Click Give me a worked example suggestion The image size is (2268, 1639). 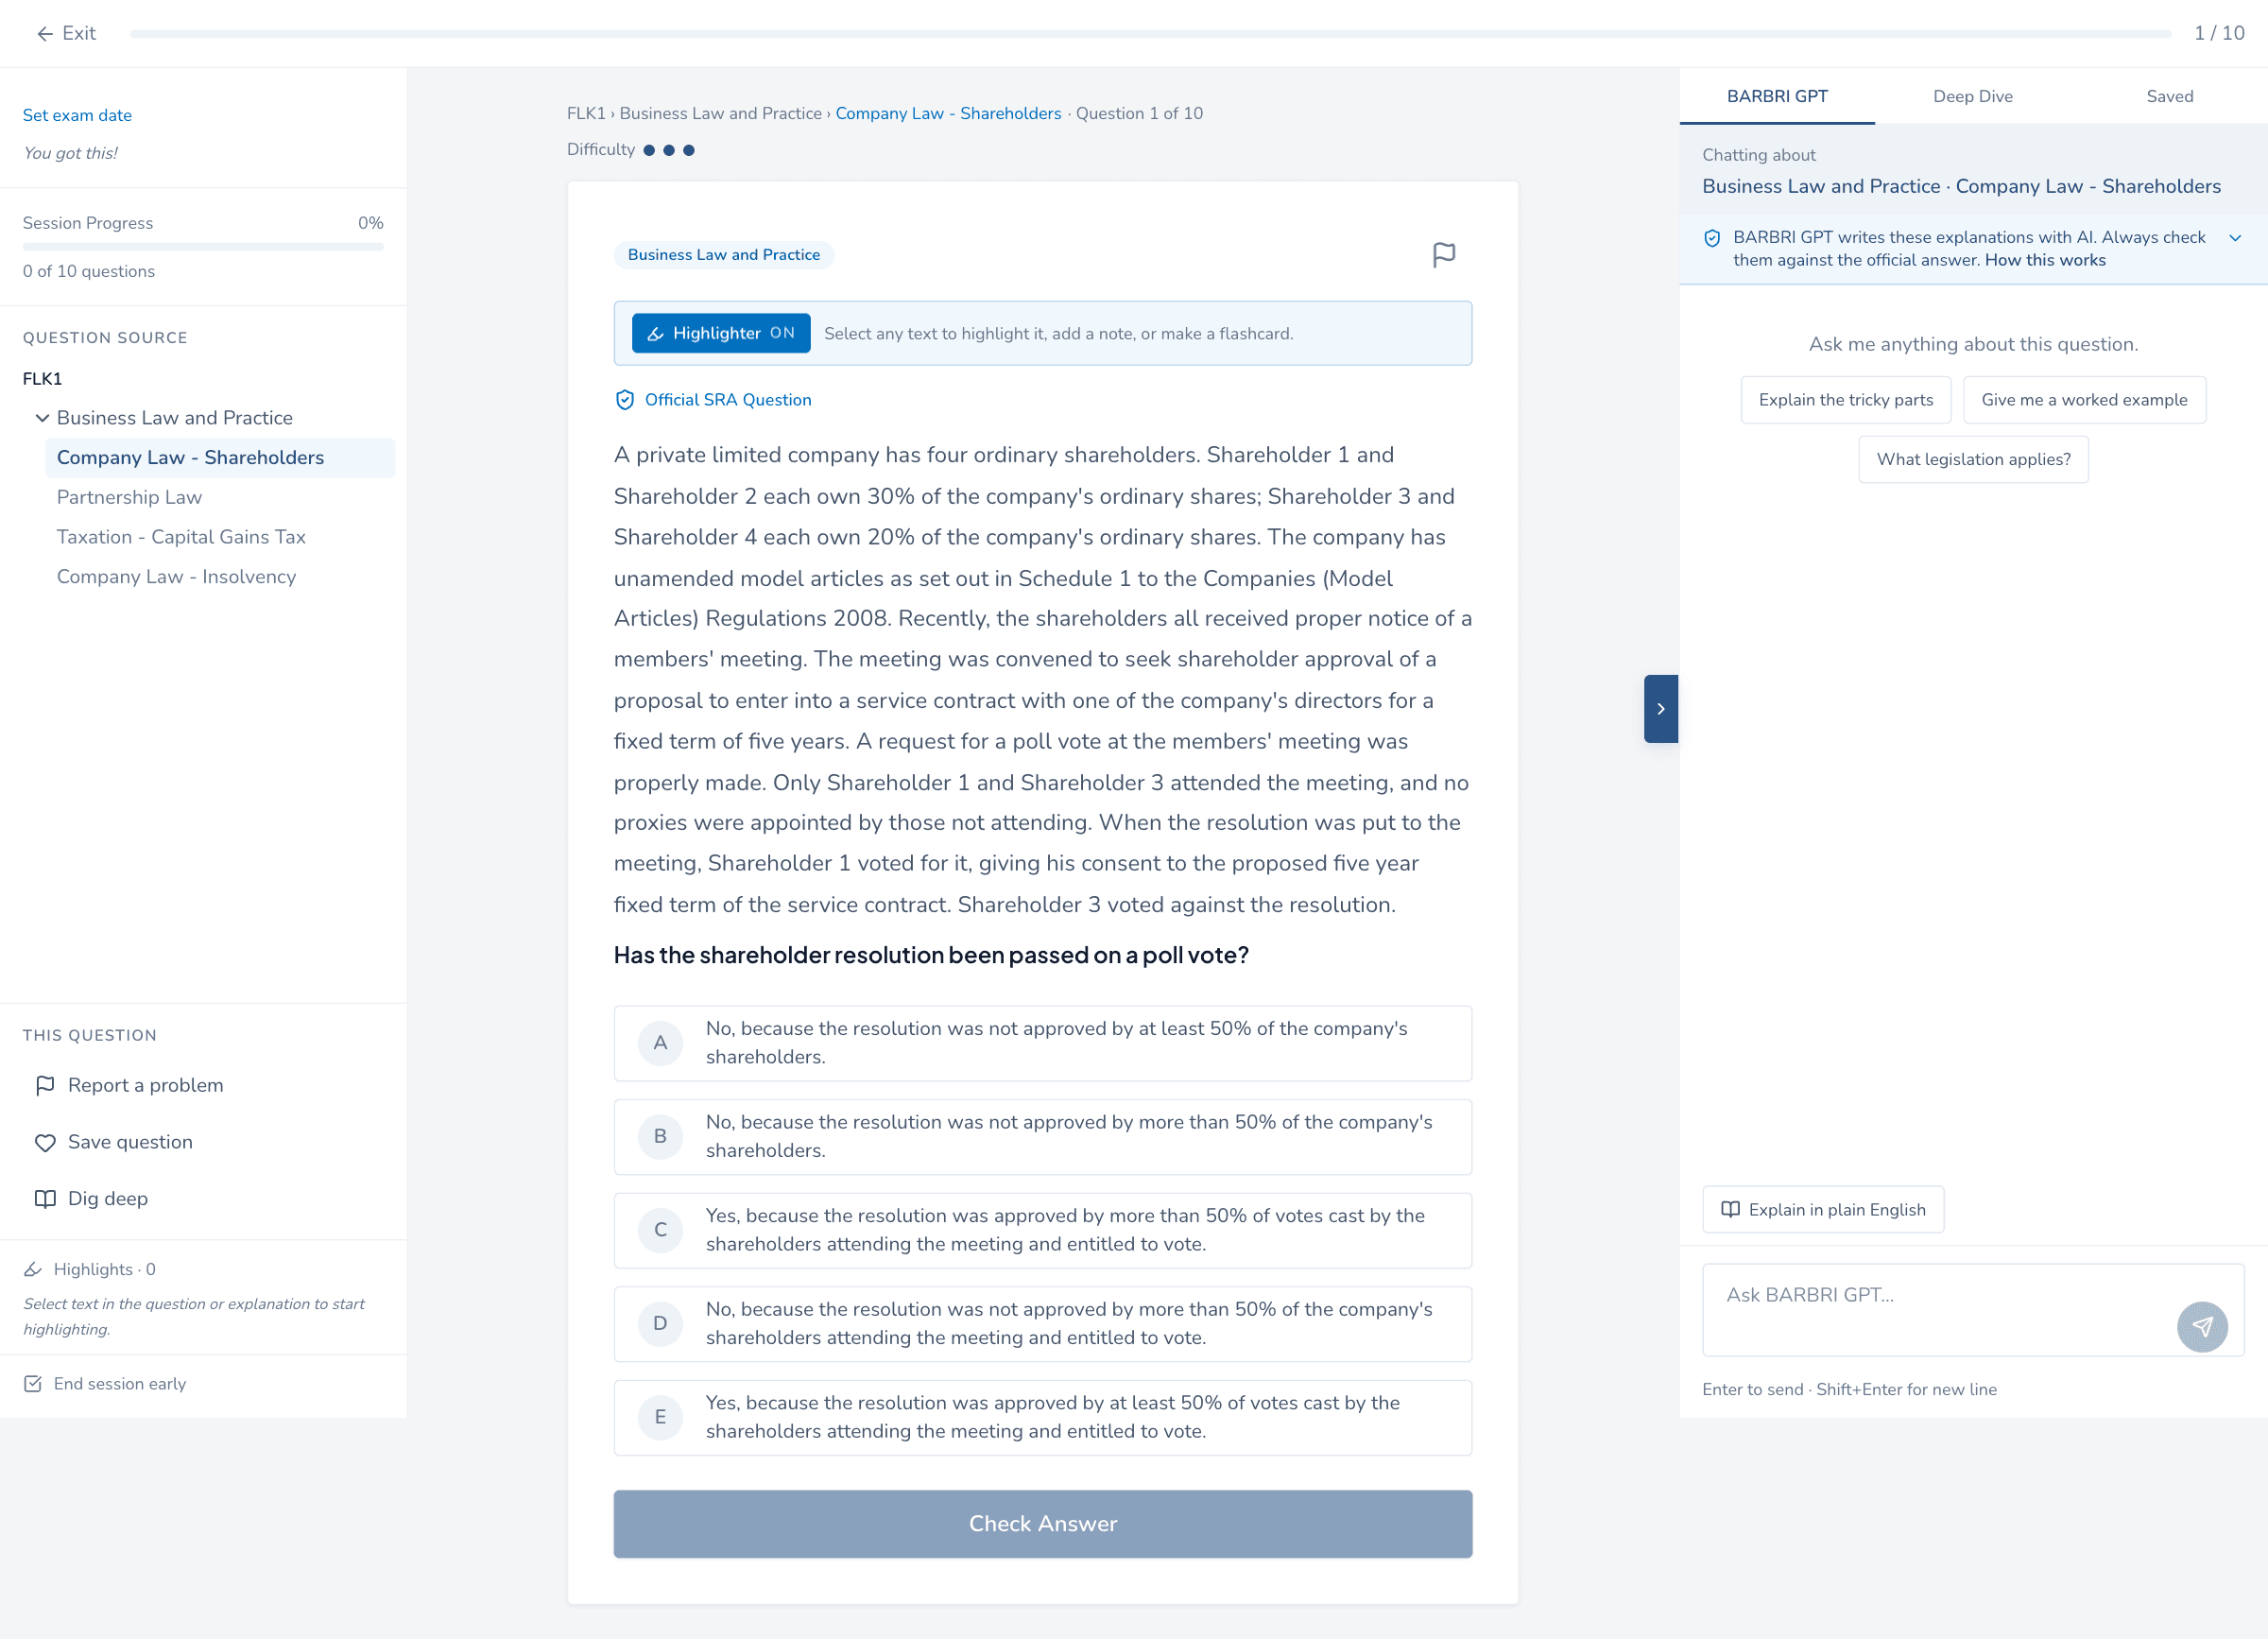coord(2084,400)
